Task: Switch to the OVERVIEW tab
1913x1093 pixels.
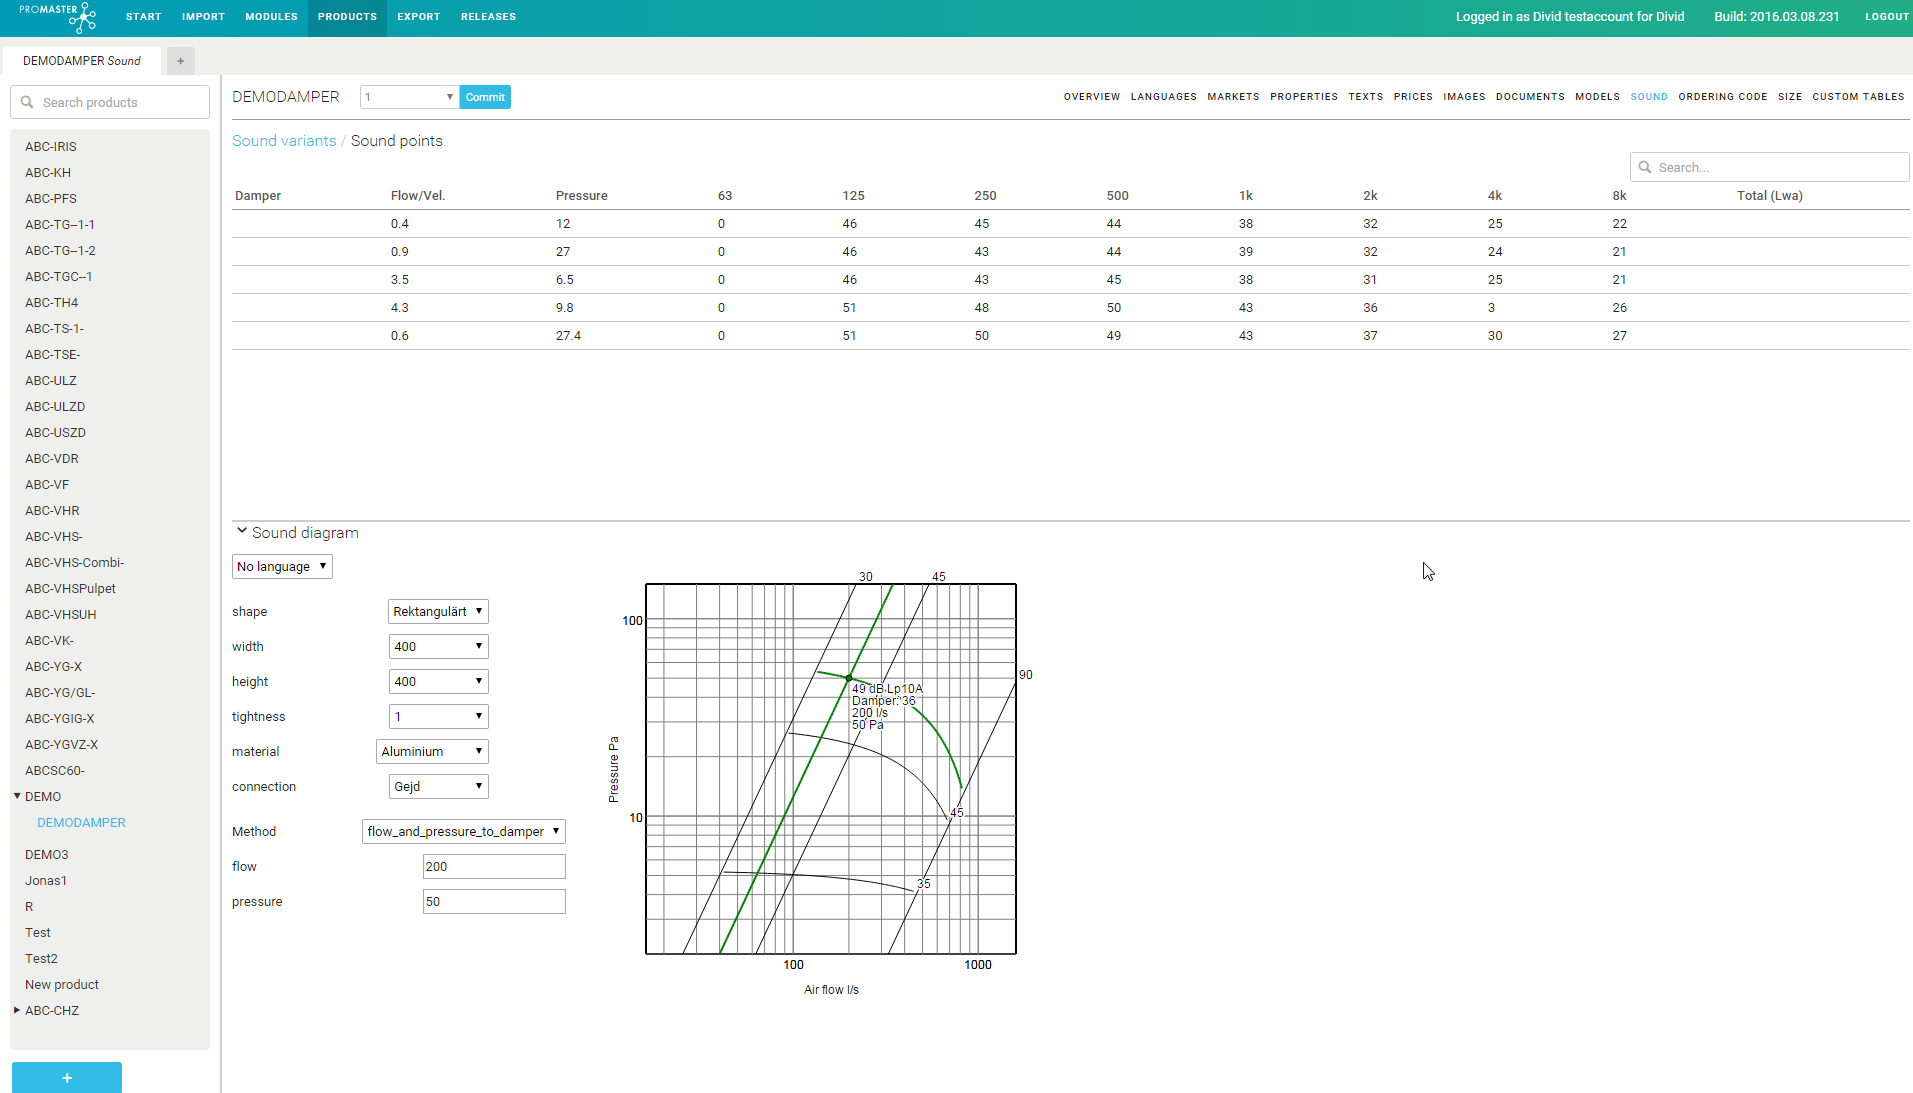Action: (1092, 97)
